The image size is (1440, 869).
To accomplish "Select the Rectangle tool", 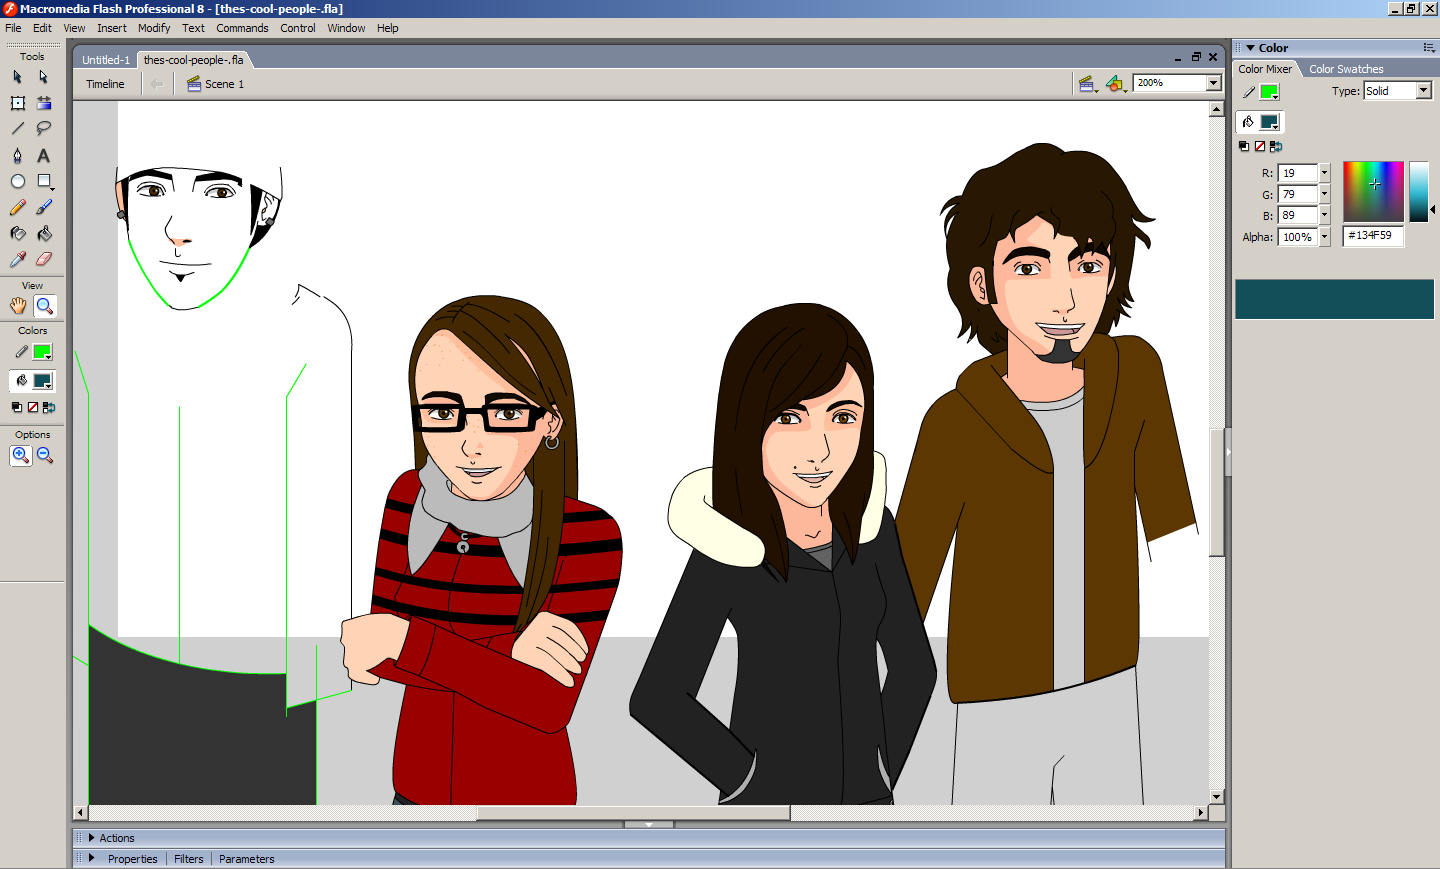I will (43, 181).
